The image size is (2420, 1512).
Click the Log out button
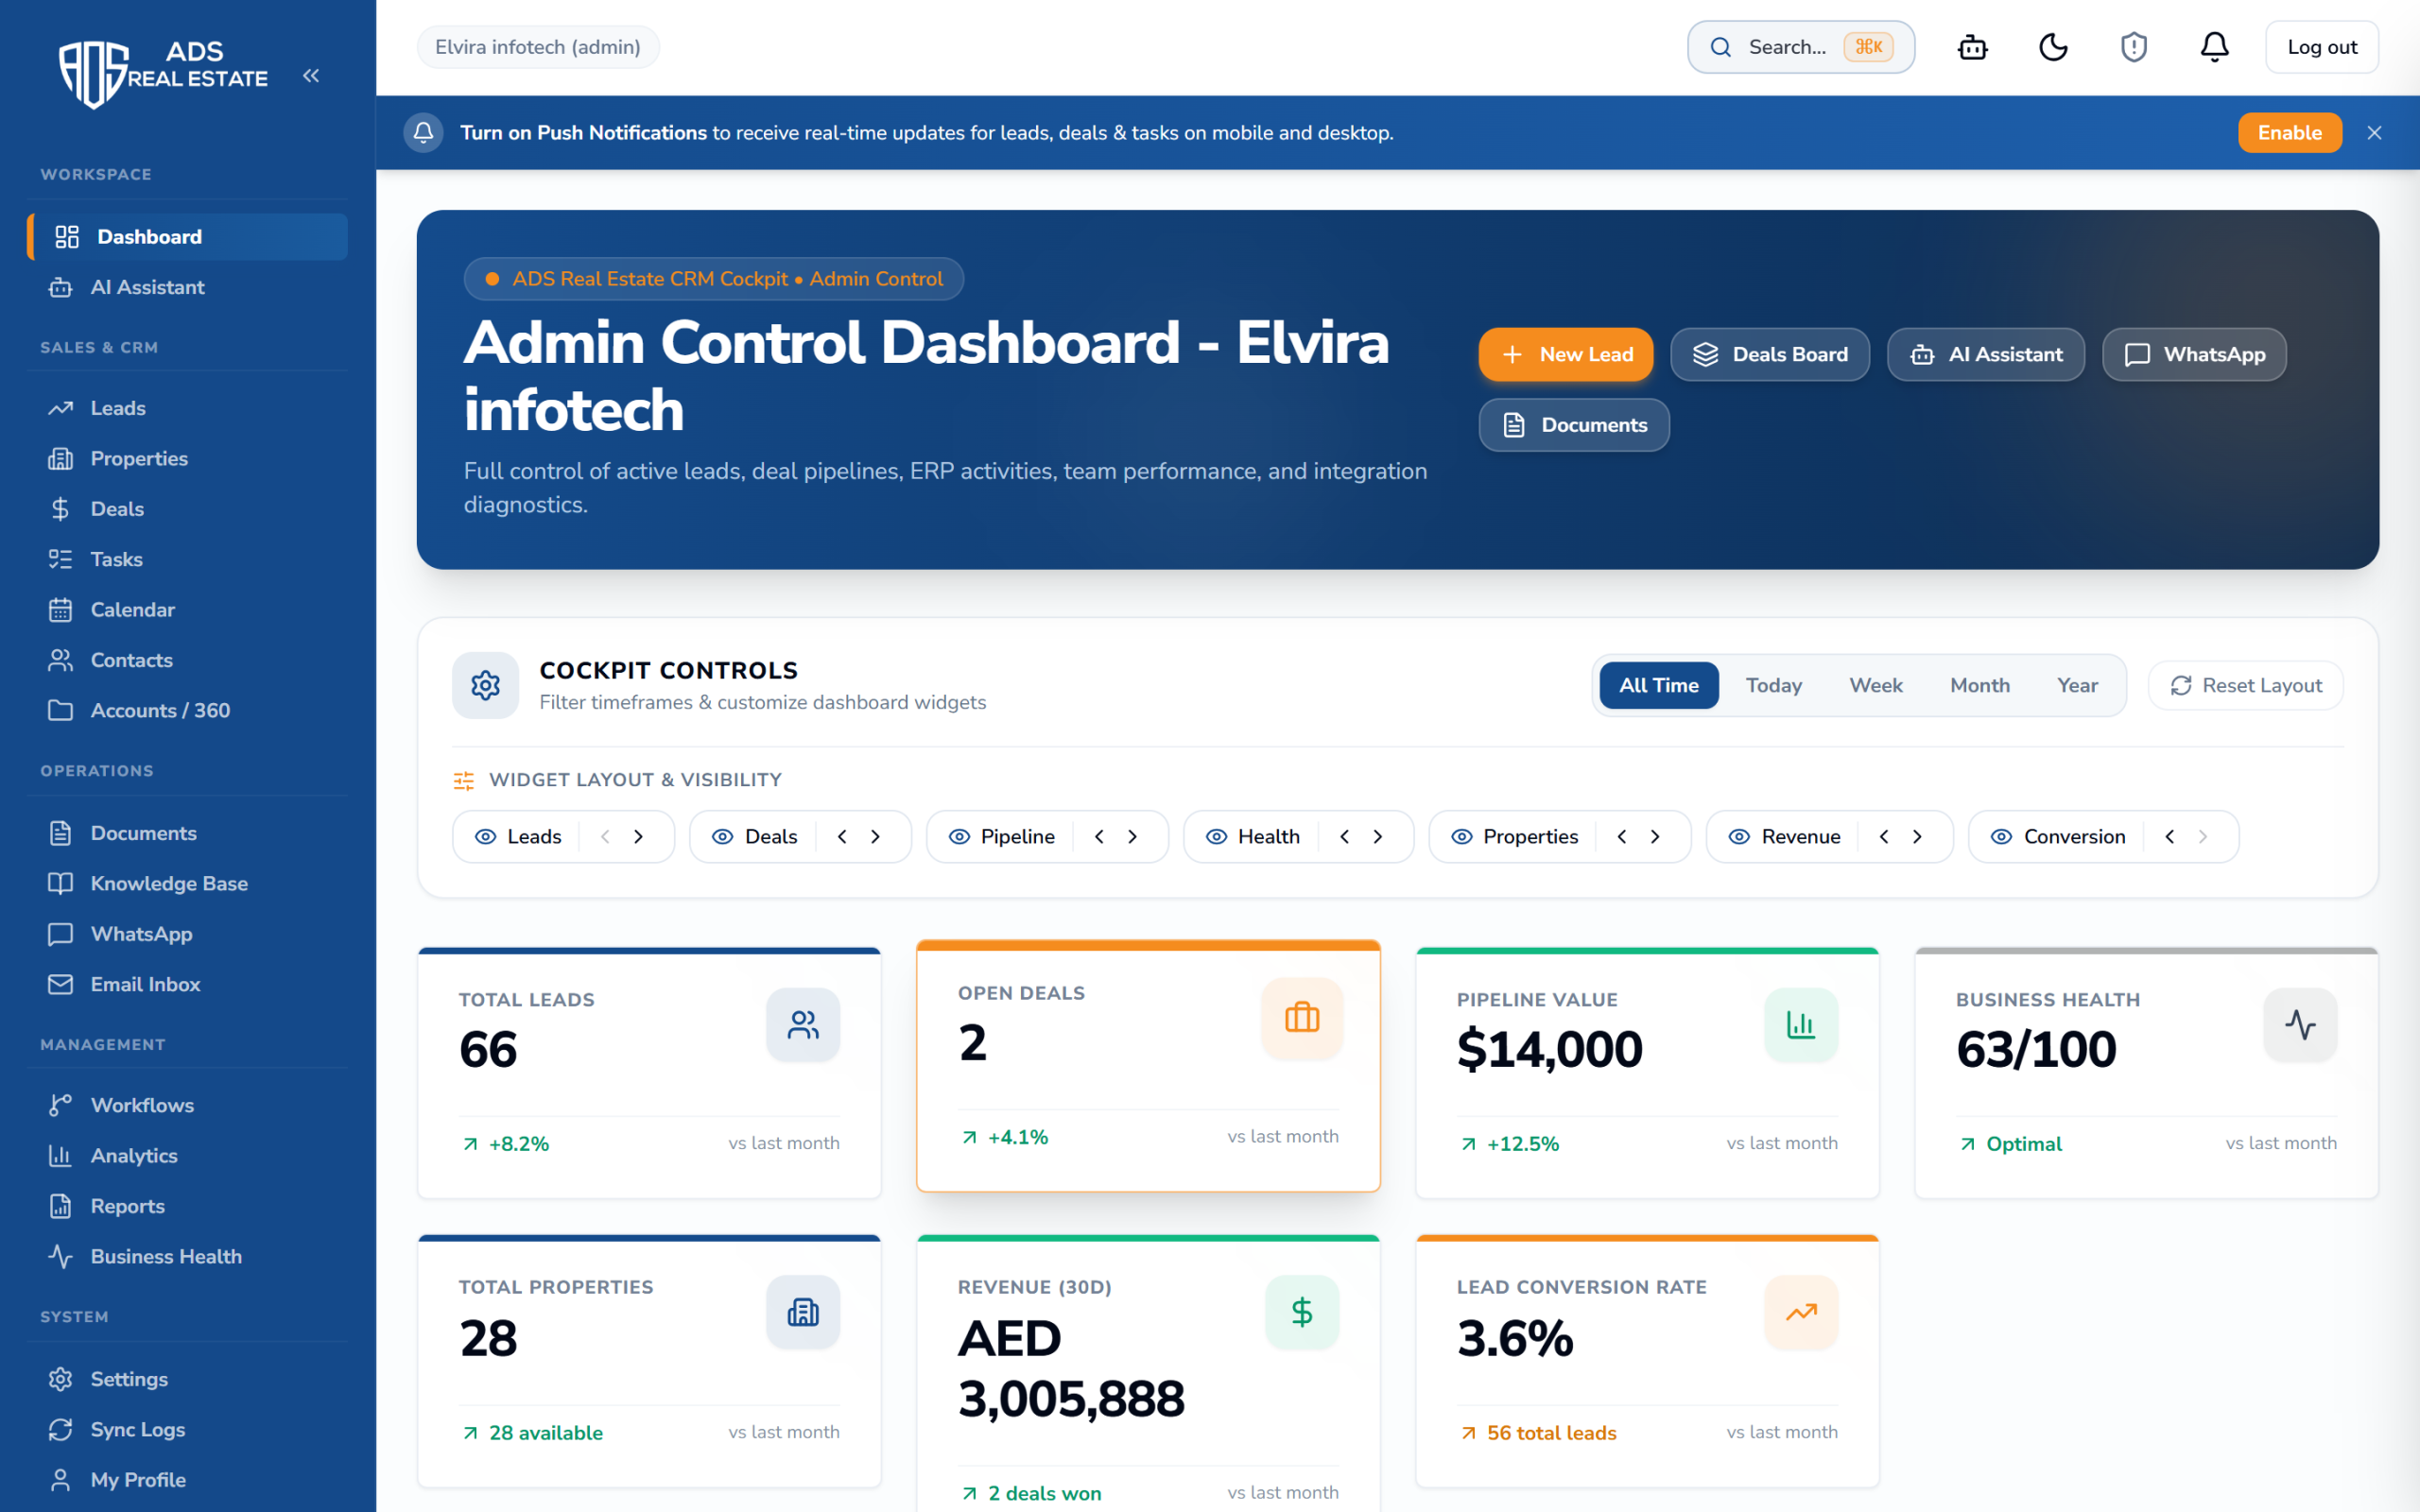2321,47
